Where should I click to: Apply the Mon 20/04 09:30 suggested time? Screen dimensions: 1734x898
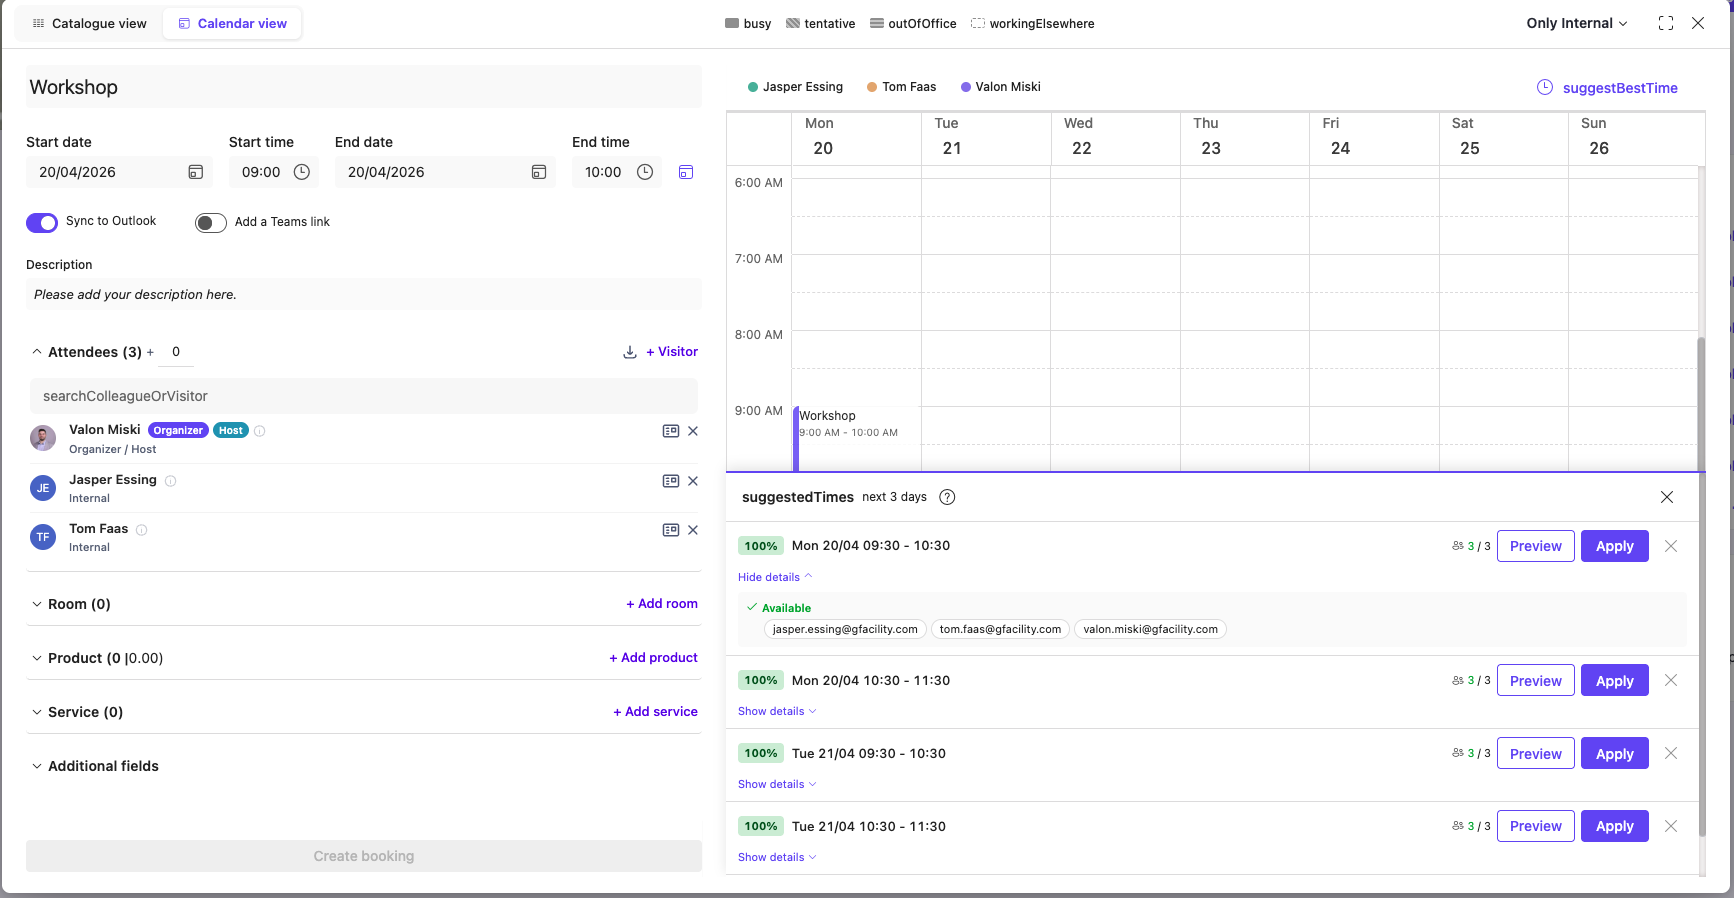[1614, 546]
